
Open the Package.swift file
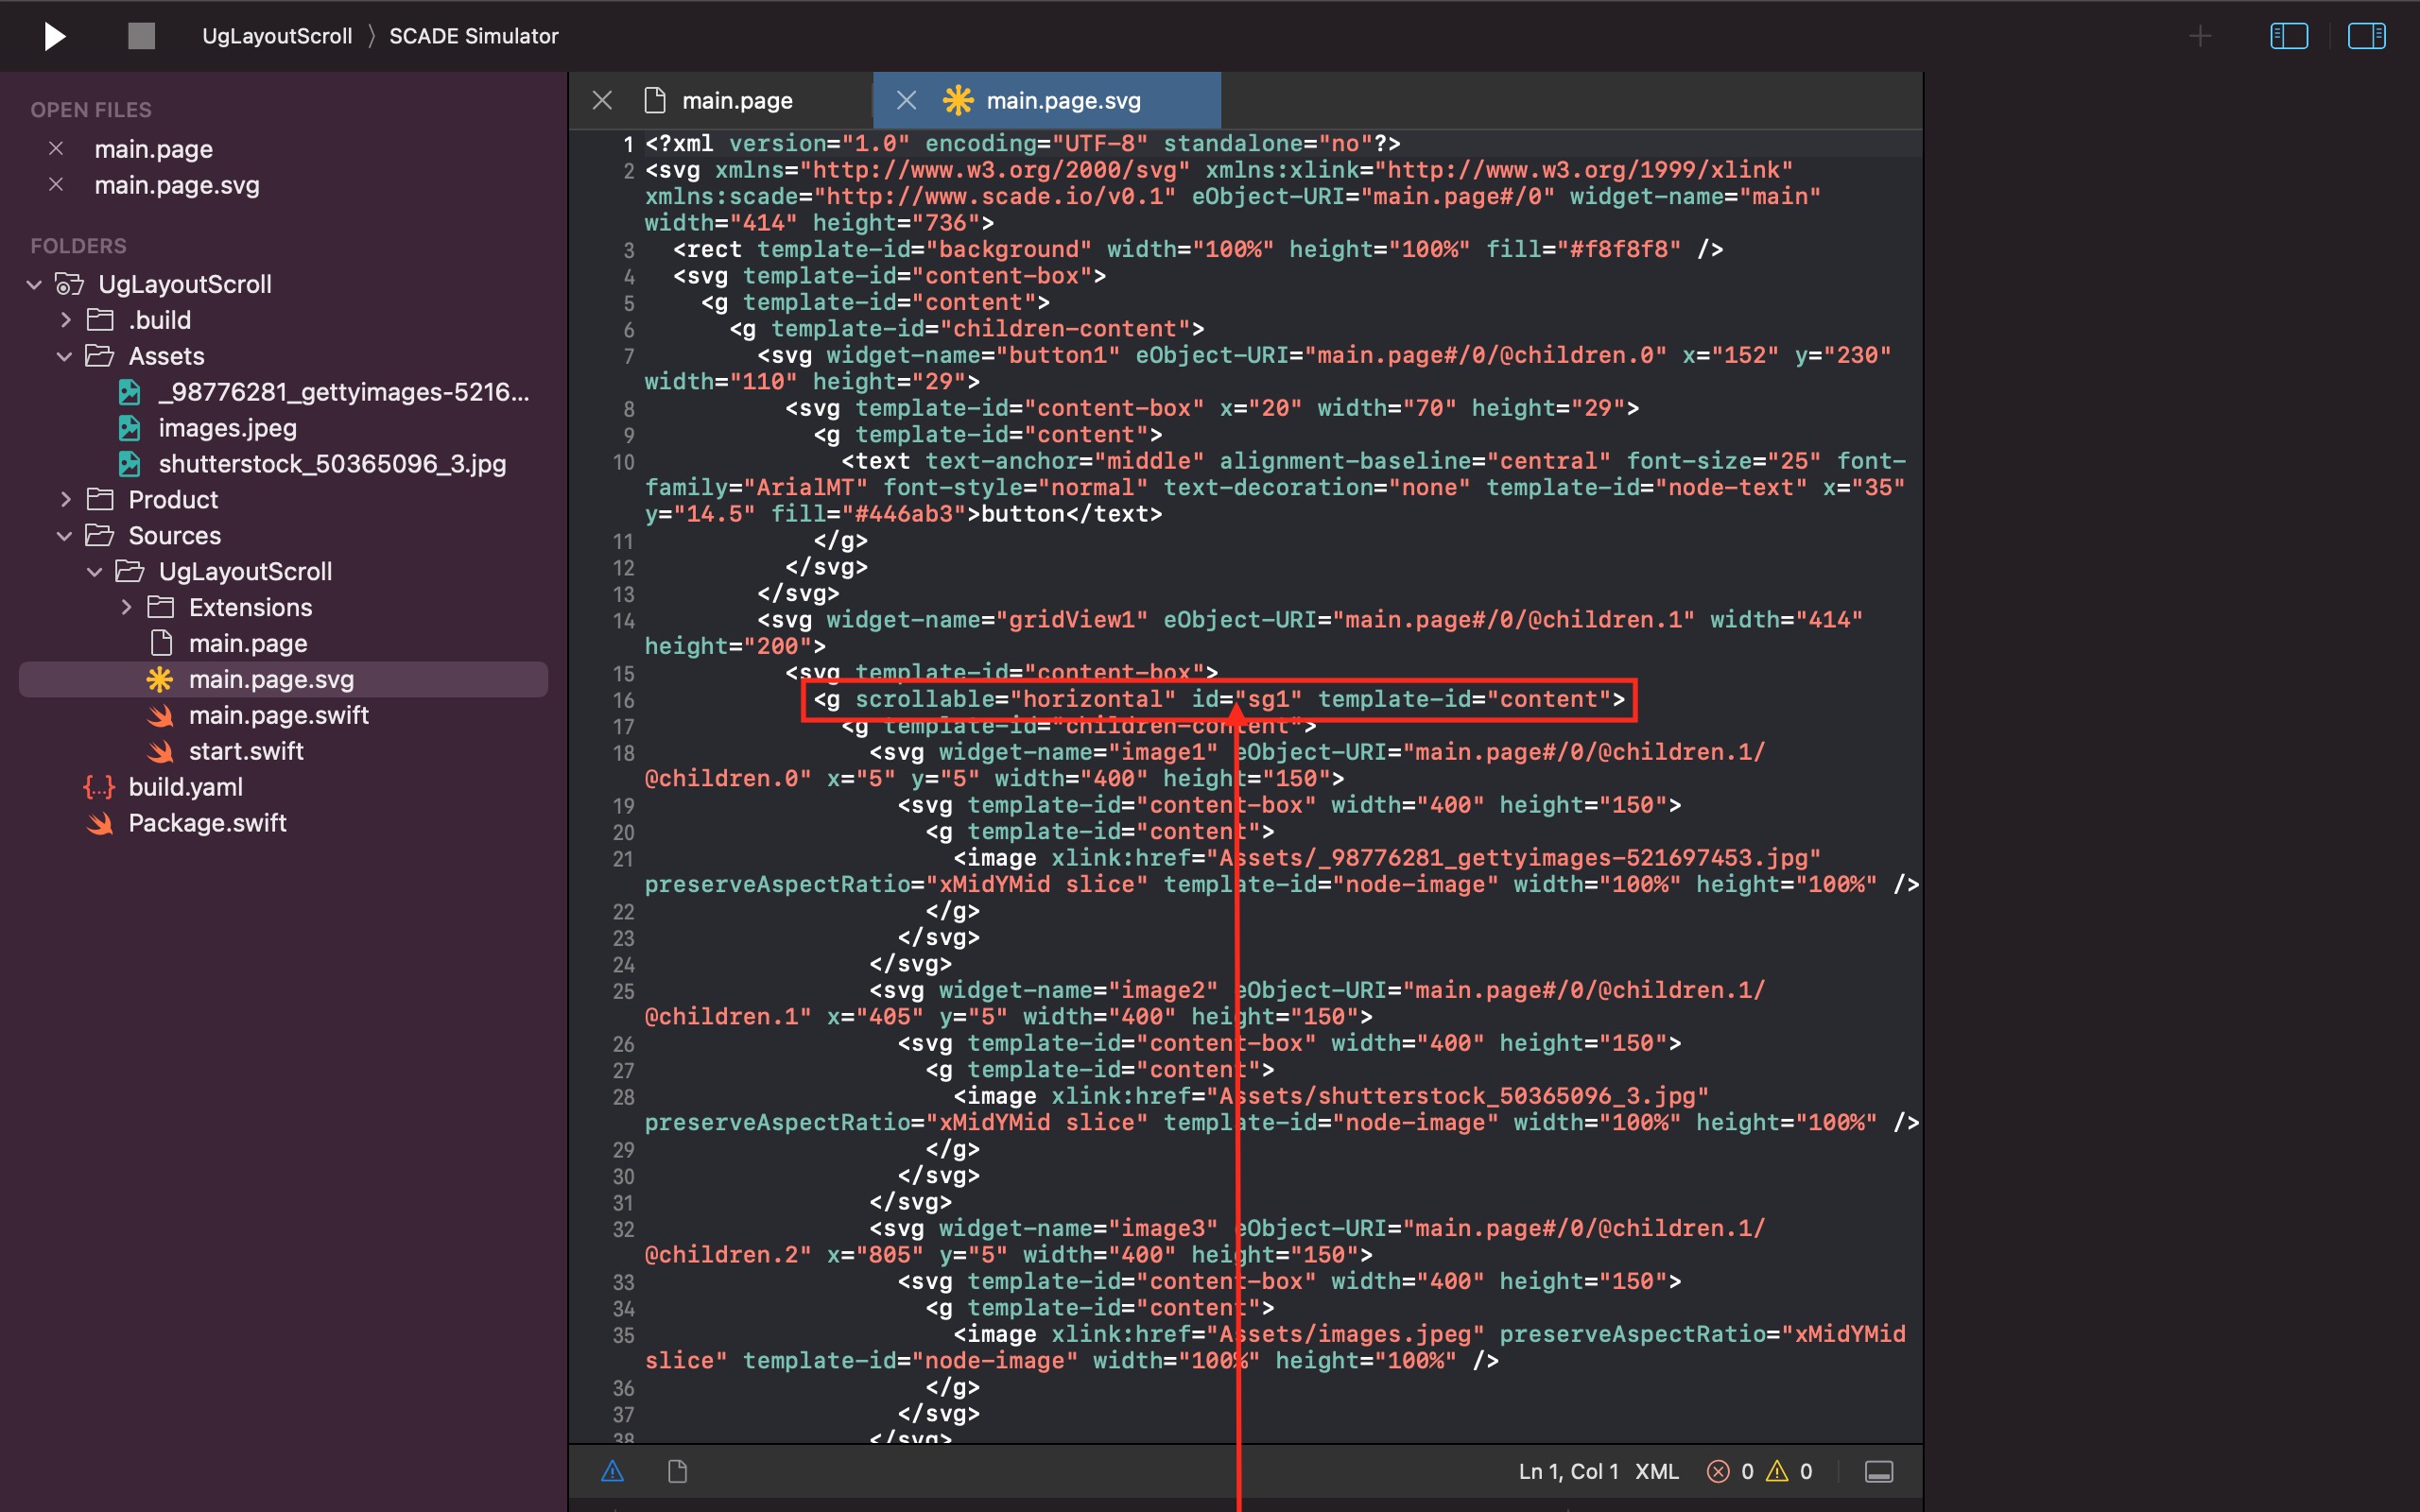[207, 823]
